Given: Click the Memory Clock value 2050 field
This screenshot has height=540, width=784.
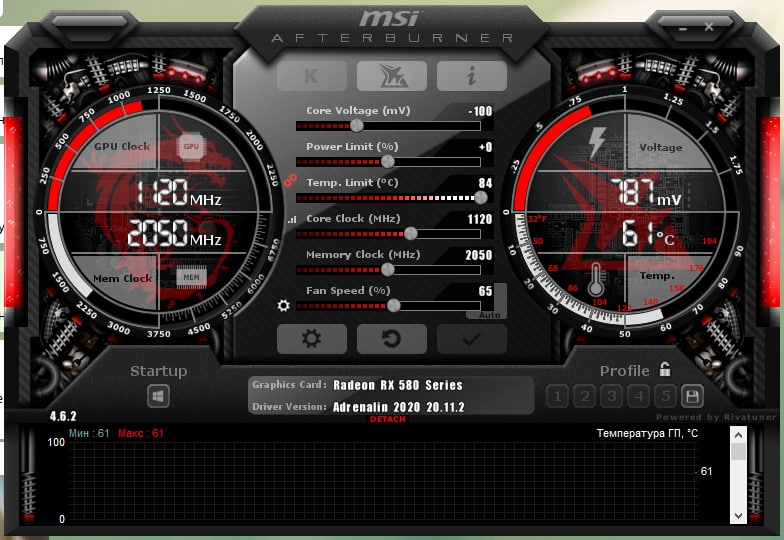Looking at the screenshot, I should [478, 255].
